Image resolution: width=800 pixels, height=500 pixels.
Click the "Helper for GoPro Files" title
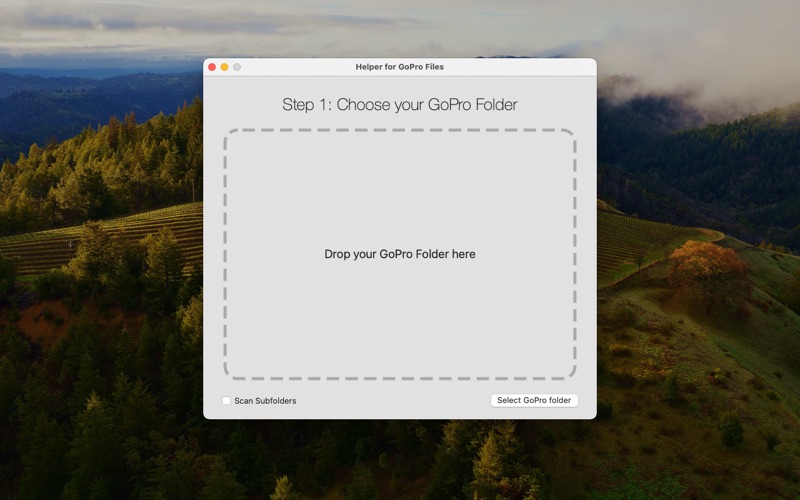(399, 67)
